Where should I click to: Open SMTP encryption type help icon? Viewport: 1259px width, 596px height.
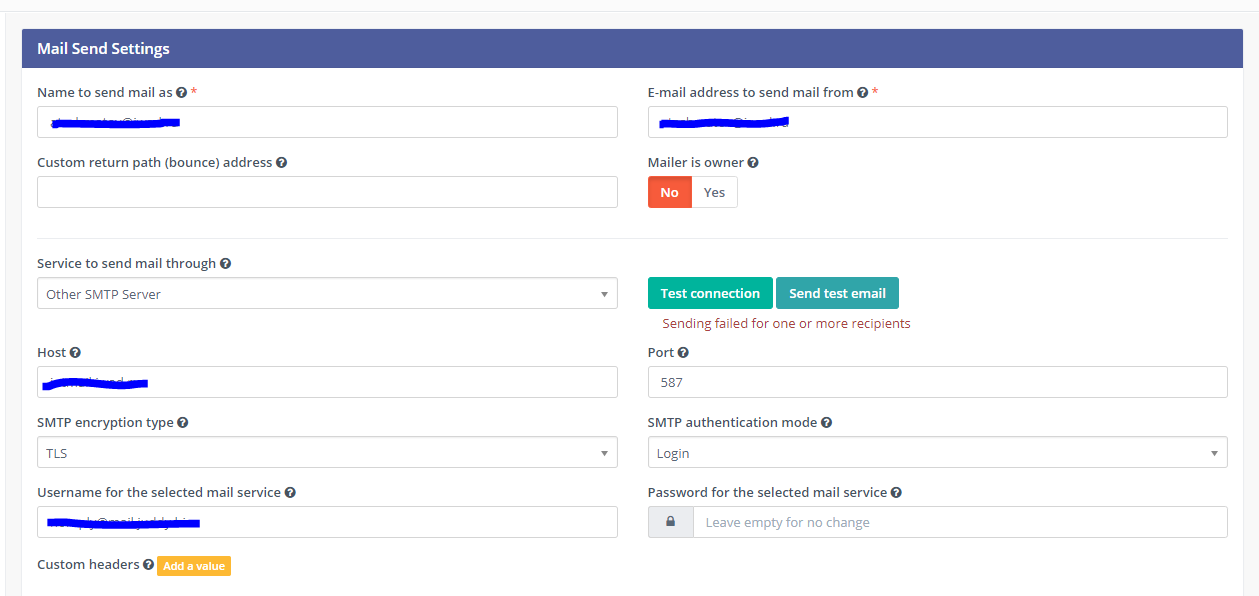[x=182, y=423]
